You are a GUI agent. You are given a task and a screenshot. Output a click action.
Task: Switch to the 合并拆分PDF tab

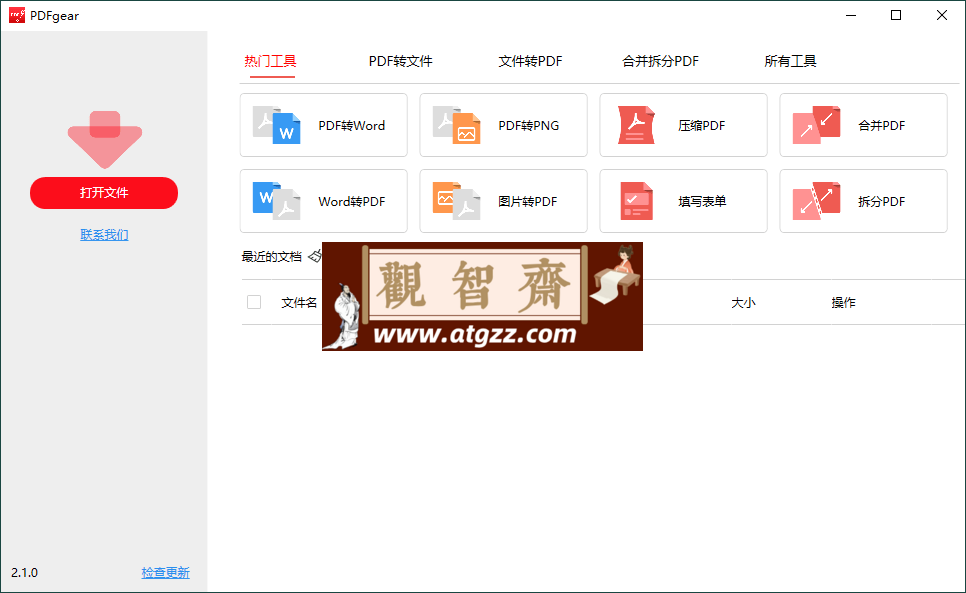(660, 61)
